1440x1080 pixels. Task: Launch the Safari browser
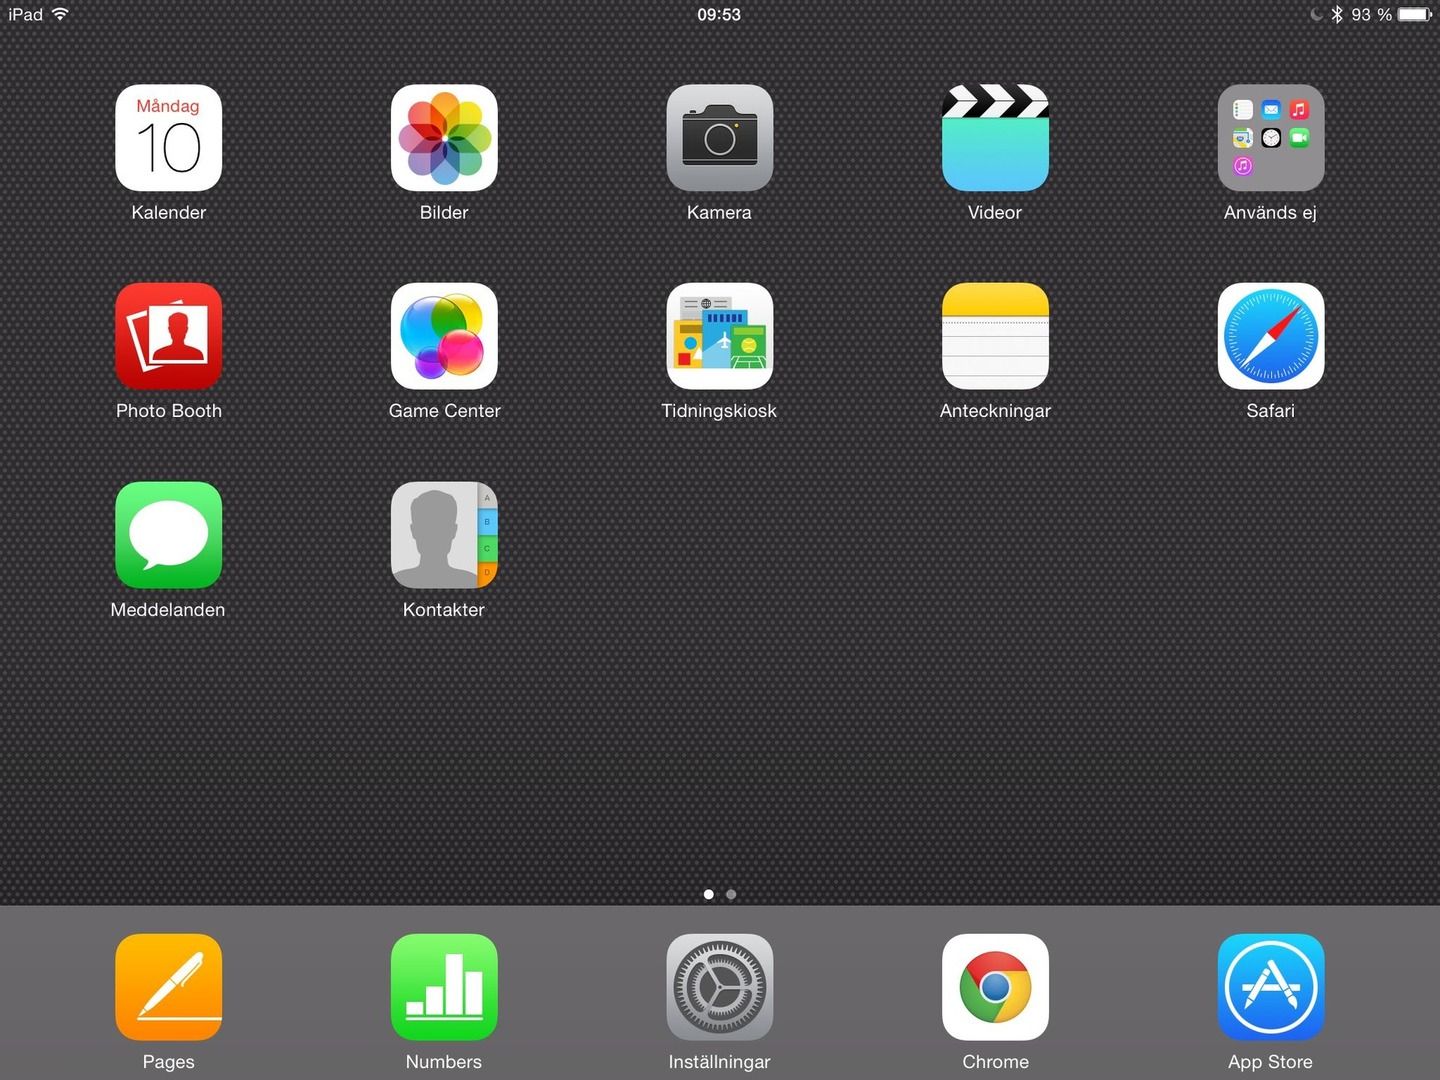[x=1270, y=336]
